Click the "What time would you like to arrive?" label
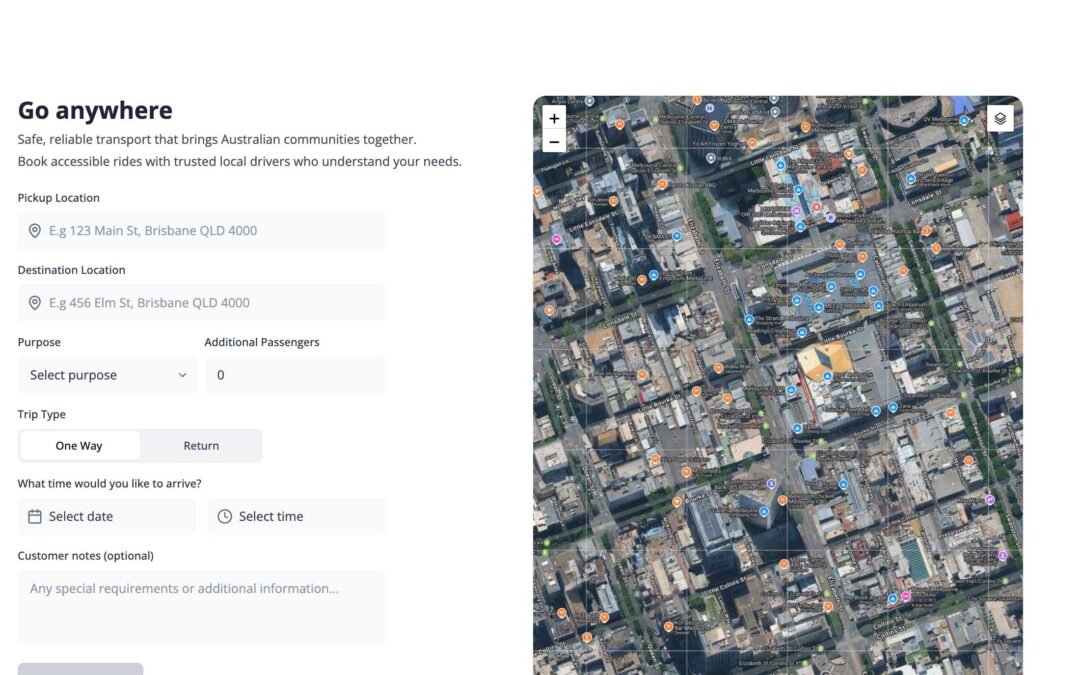This screenshot has width=1080, height=675. pyautogui.click(x=110, y=484)
